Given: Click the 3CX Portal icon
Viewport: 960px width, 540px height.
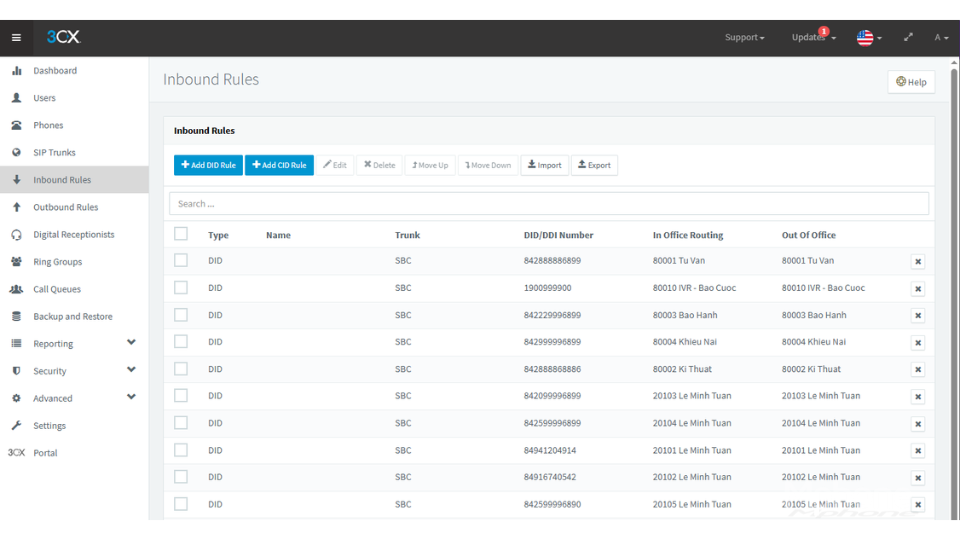Looking at the screenshot, I should (x=17, y=453).
